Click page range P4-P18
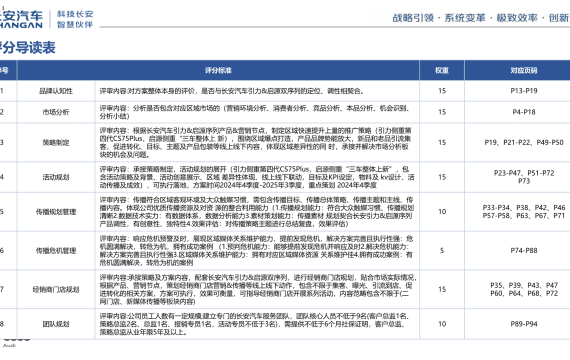The width and height of the screenshot is (570, 360). pyautogui.click(x=524, y=112)
